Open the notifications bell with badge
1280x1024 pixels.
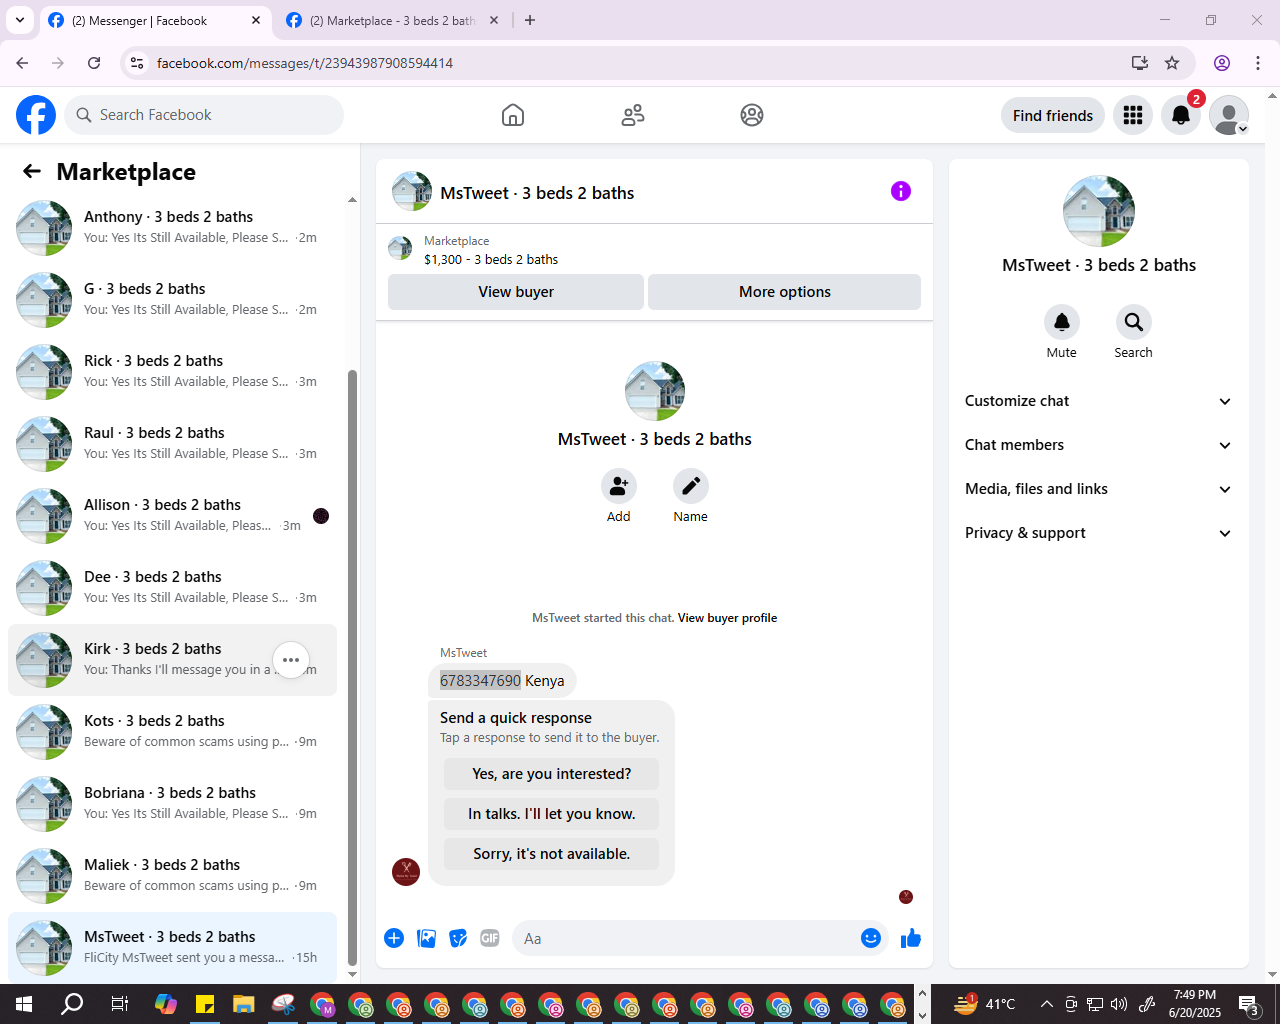click(1181, 115)
